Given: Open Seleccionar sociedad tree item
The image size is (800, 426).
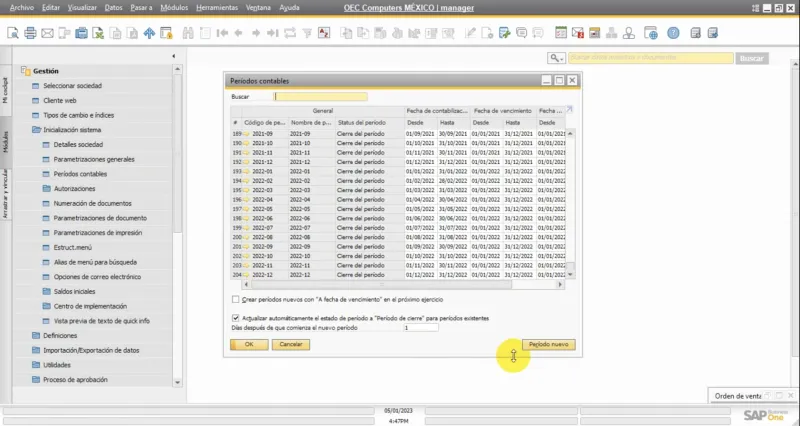Looking at the screenshot, I should click(x=72, y=86).
